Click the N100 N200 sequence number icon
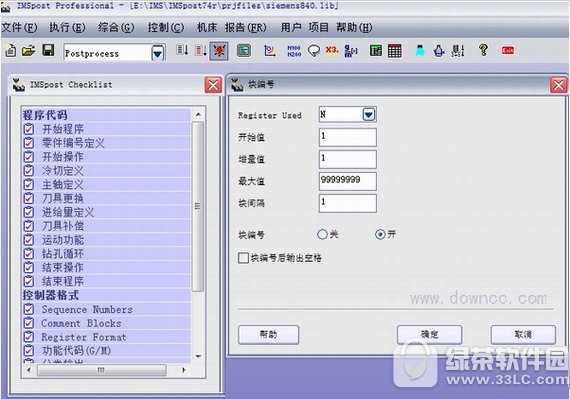This screenshot has width=570, height=399. coord(294,51)
